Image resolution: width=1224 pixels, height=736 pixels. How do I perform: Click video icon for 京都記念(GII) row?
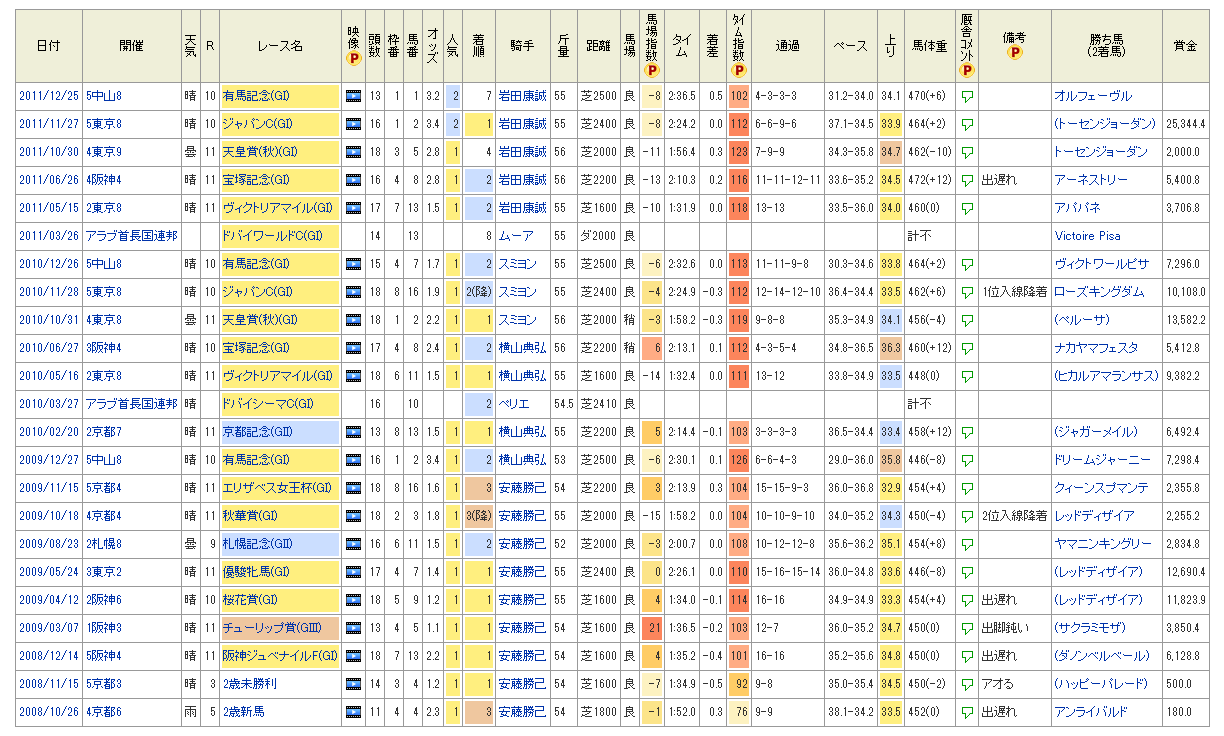pos(352,432)
